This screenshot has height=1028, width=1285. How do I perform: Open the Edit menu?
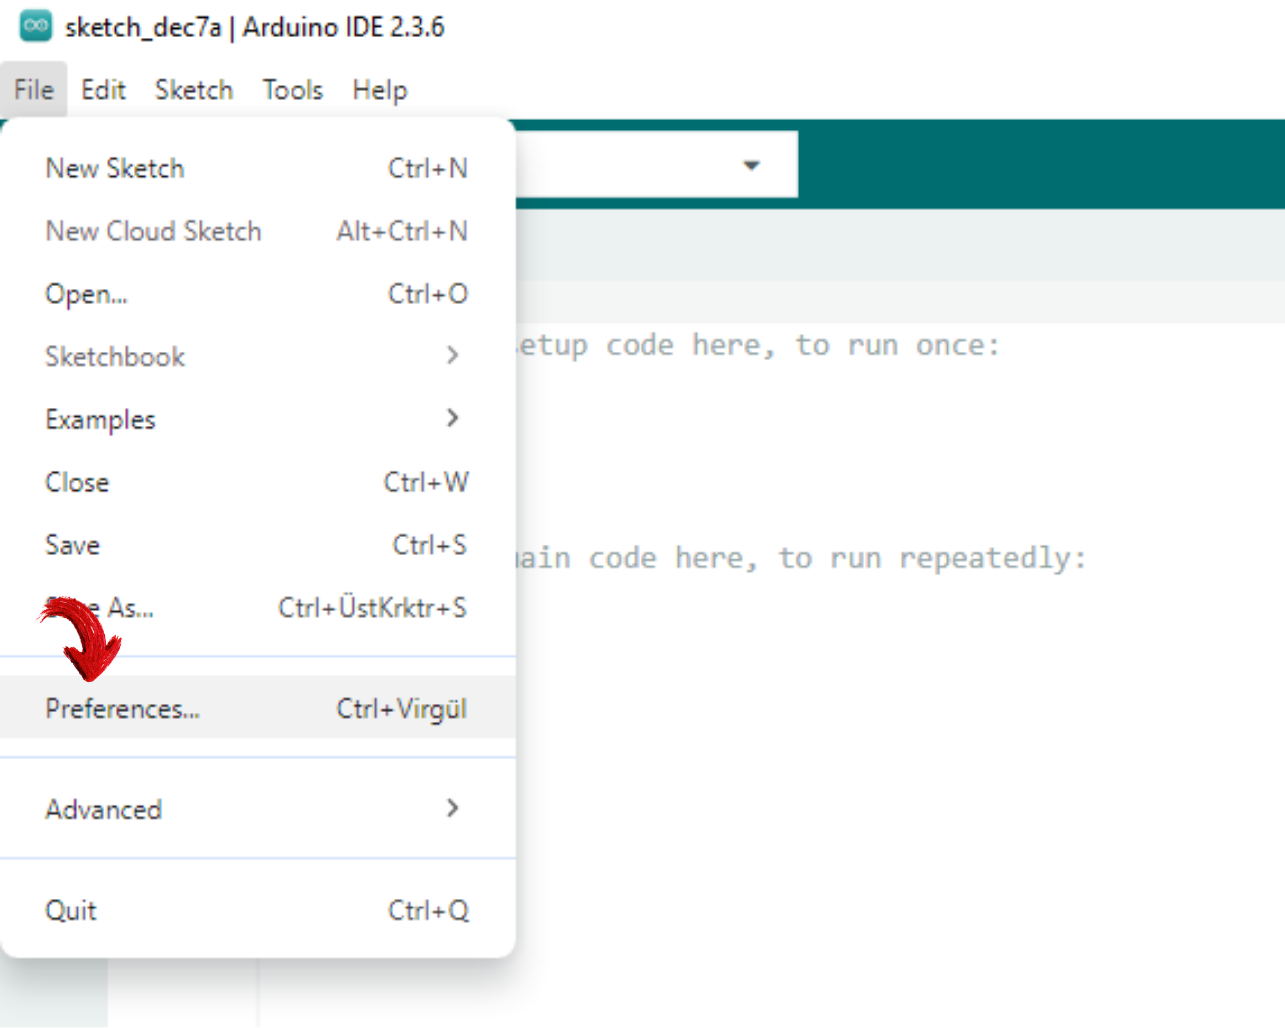[x=103, y=90]
